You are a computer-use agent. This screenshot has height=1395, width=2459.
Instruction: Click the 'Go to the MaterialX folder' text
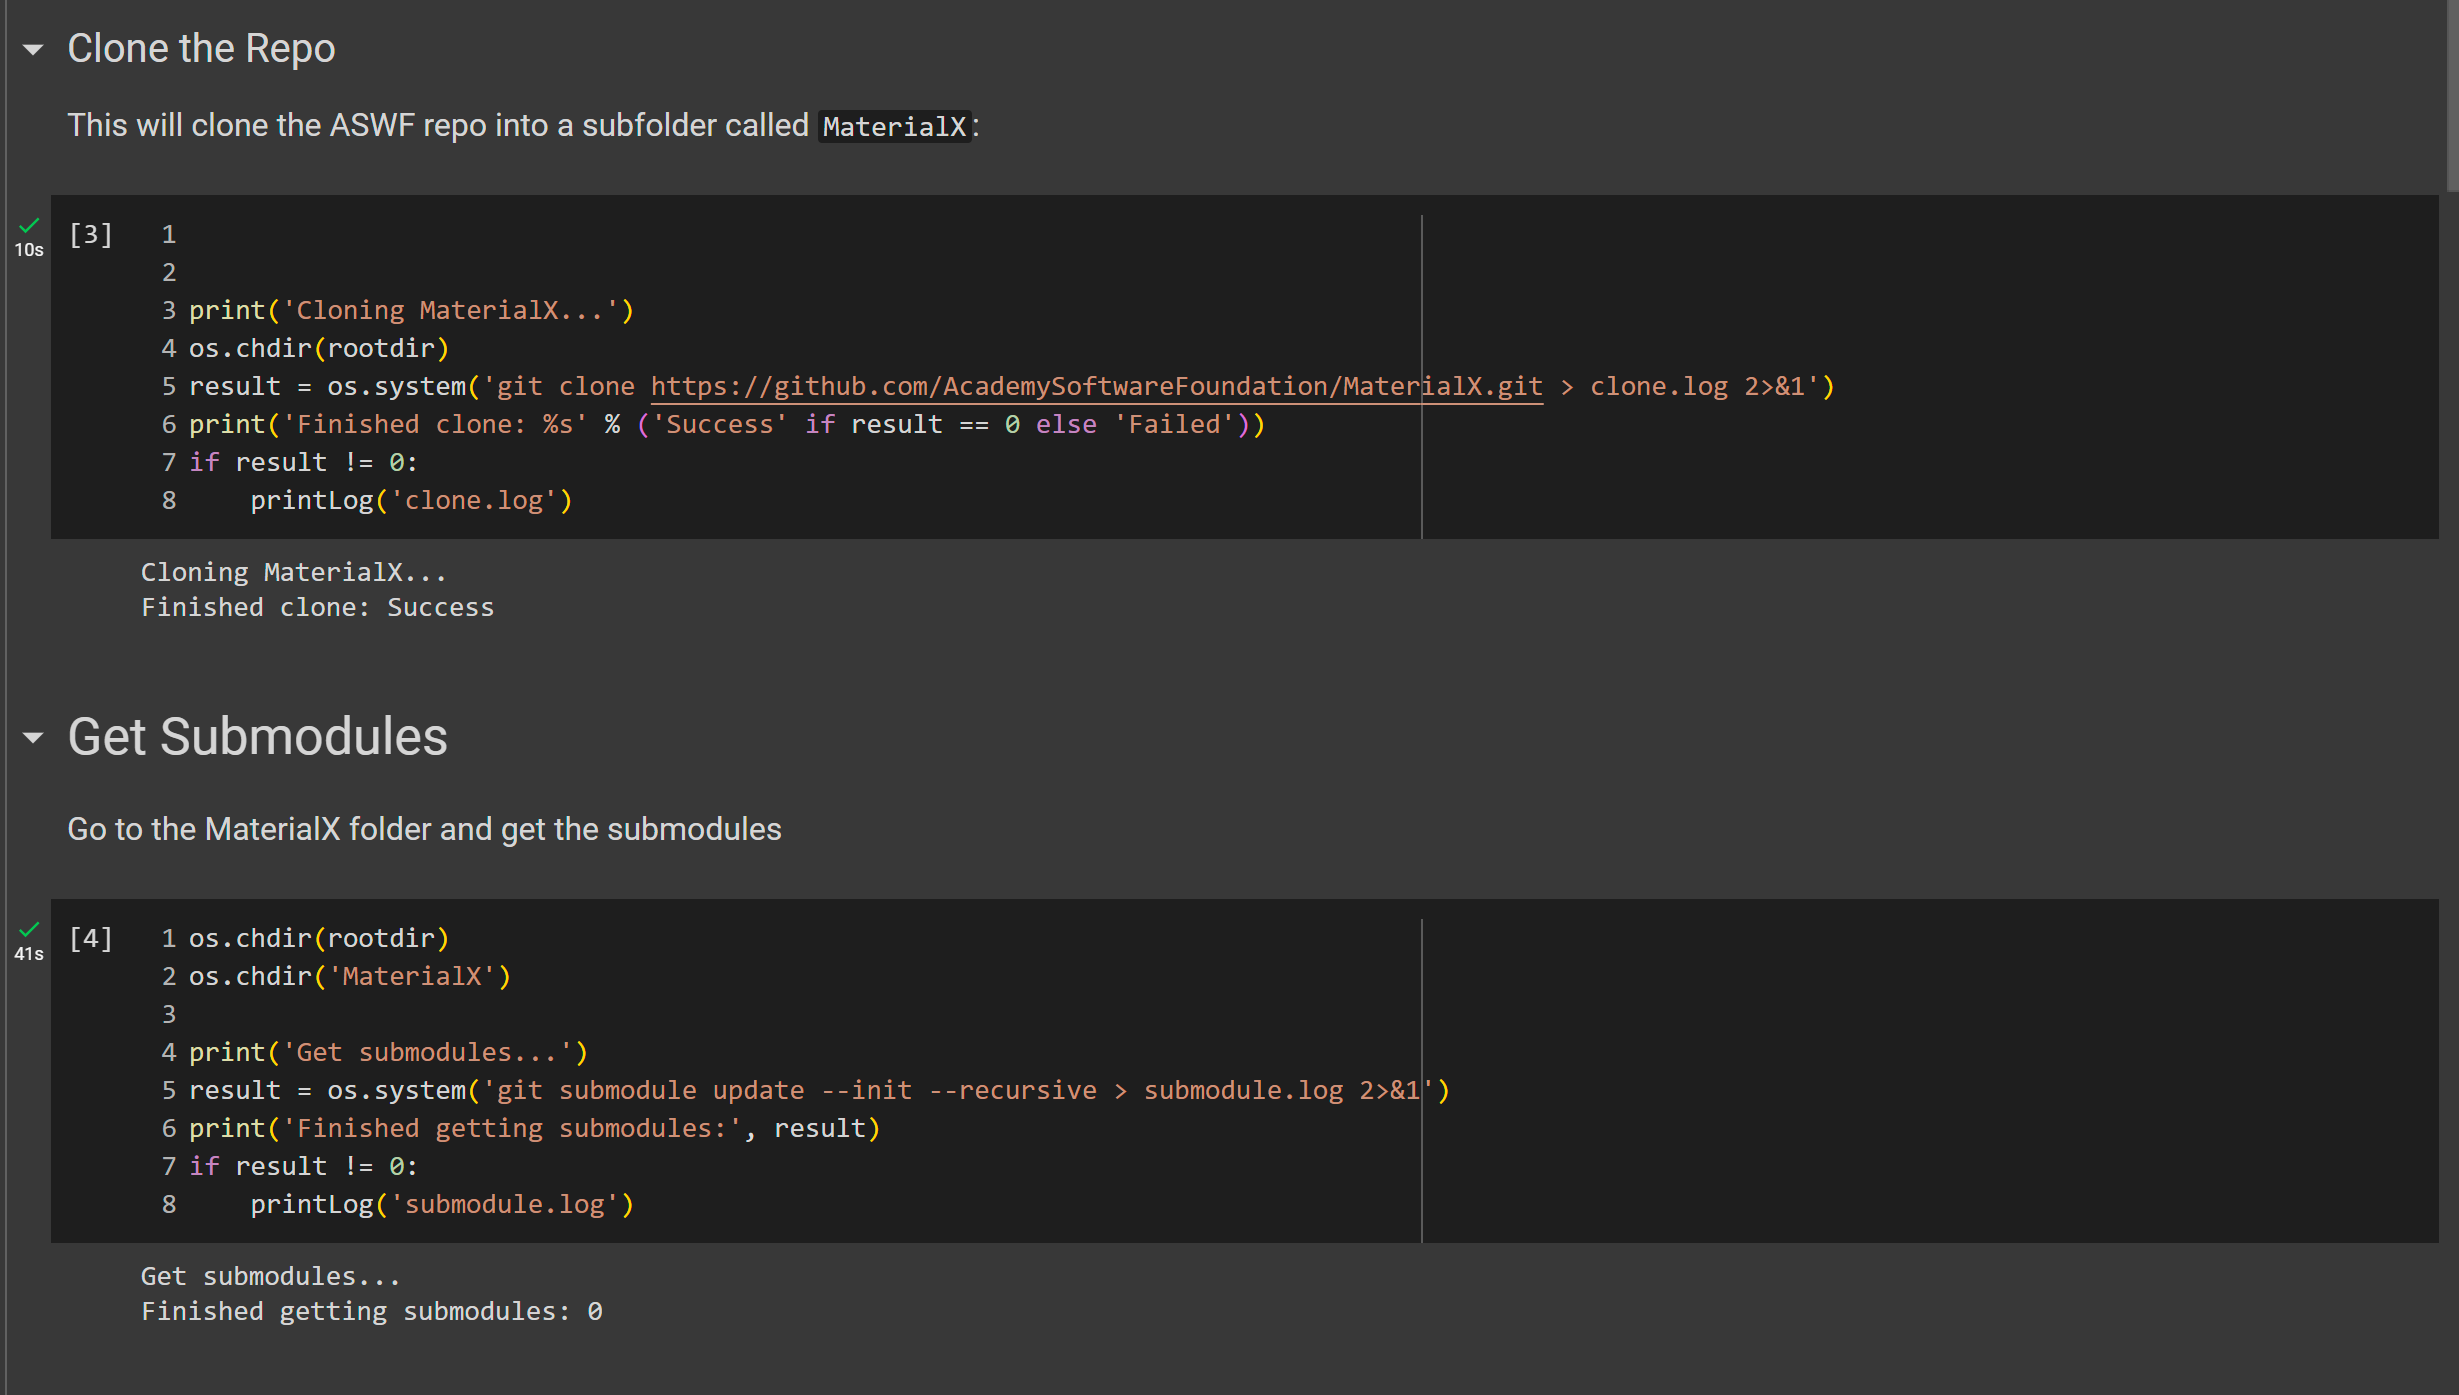point(424,830)
